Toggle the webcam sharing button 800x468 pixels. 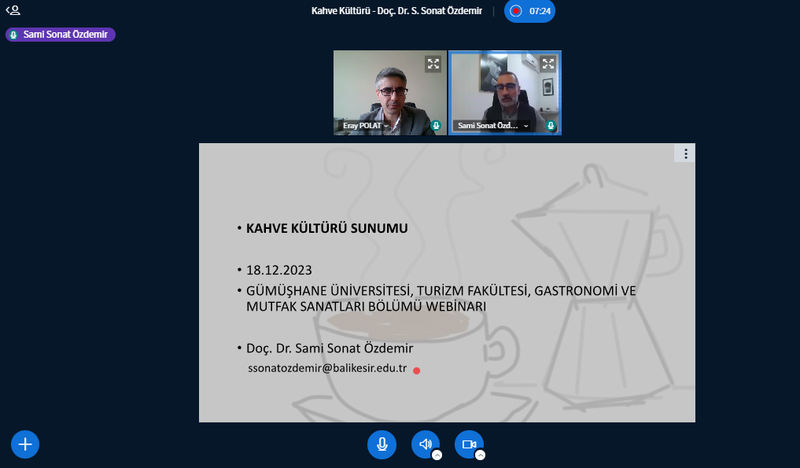(x=469, y=444)
